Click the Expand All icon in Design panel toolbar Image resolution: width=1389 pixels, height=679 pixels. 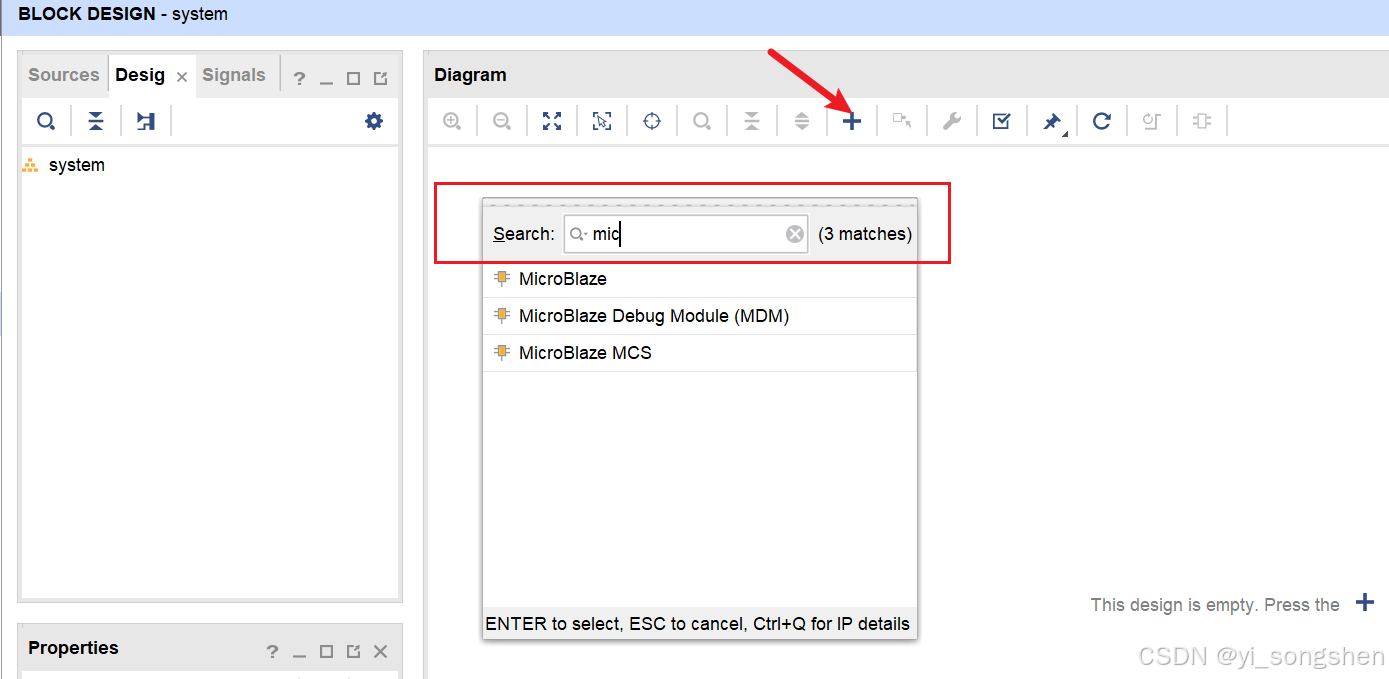pos(146,121)
